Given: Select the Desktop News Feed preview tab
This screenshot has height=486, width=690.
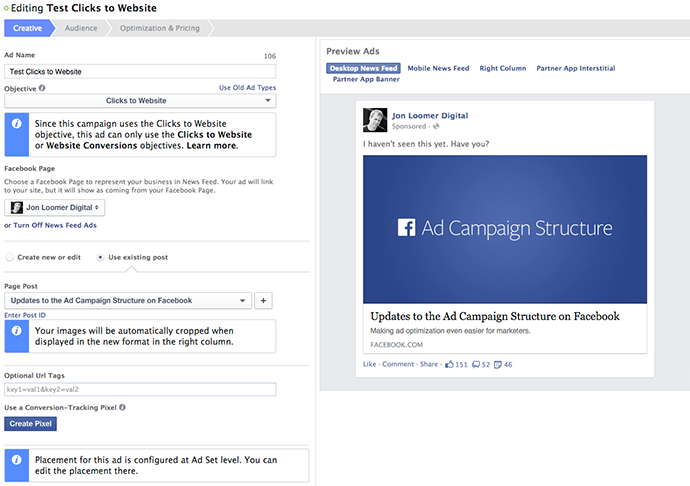Looking at the screenshot, I should pos(363,68).
